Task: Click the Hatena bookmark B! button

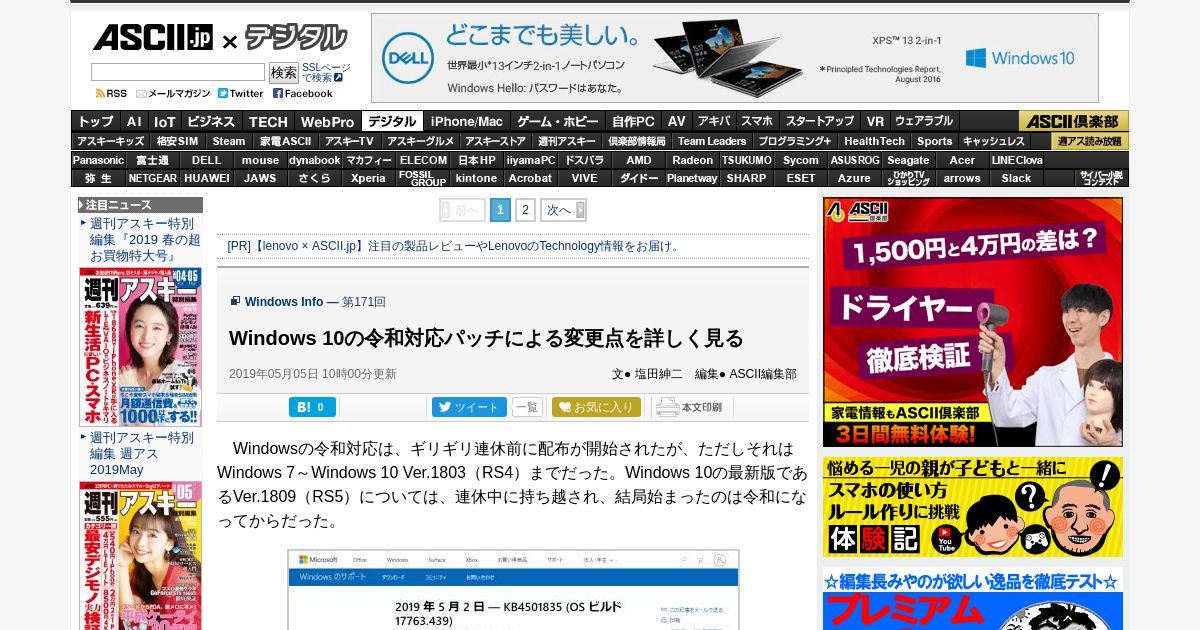Action: (x=312, y=407)
